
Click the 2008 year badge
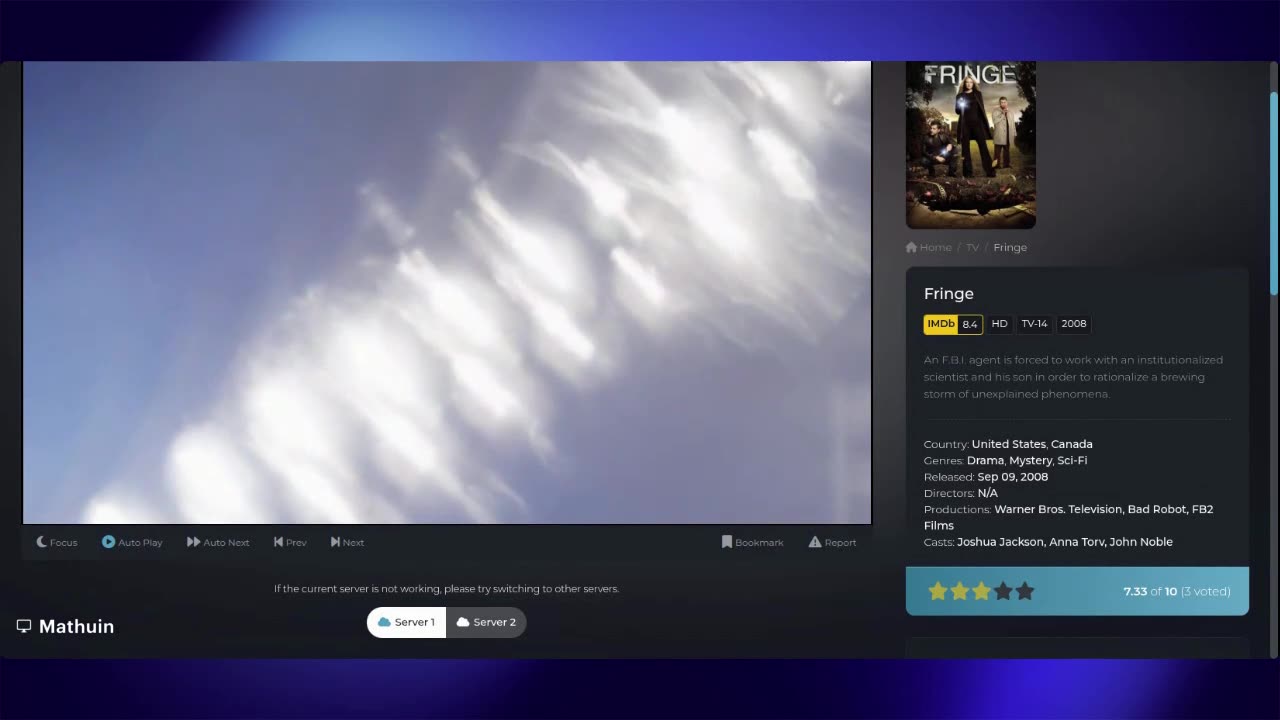coord(1074,324)
